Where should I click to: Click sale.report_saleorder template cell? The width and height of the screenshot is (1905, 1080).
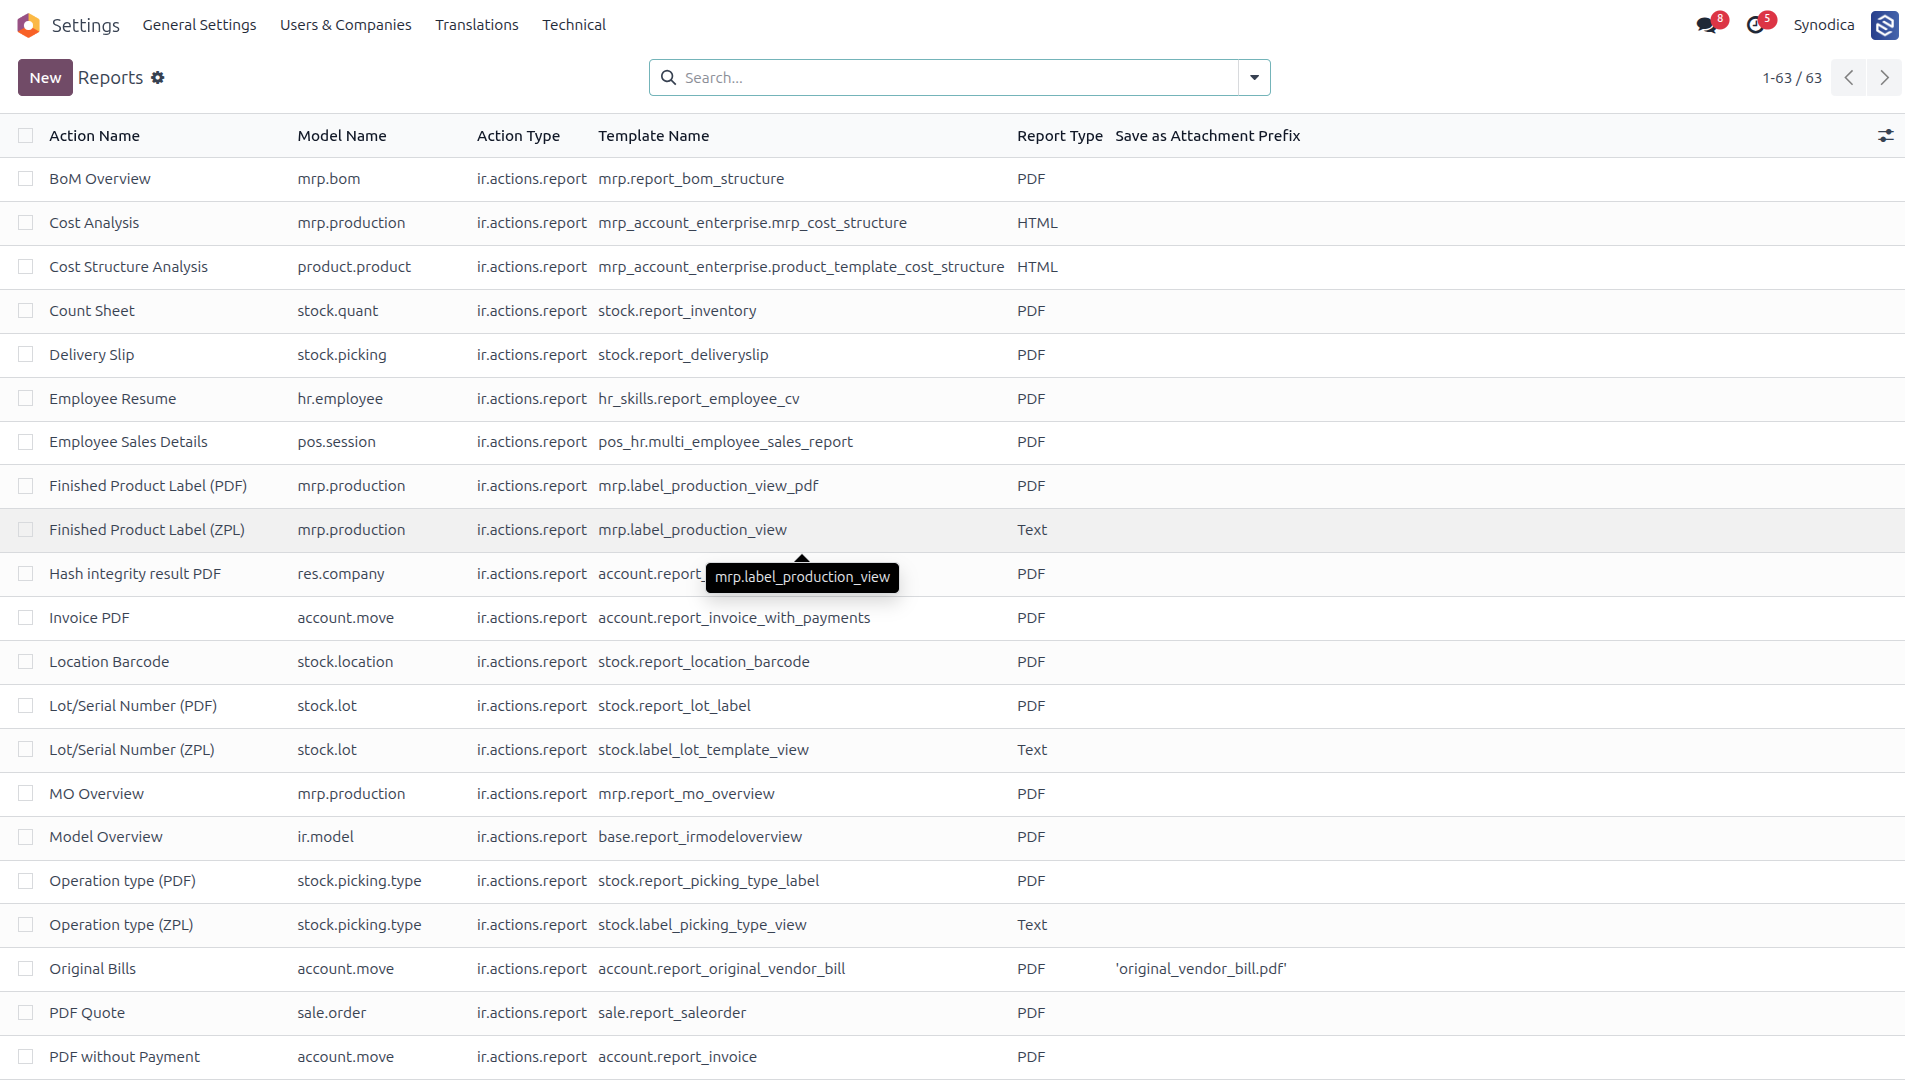[x=672, y=1013]
